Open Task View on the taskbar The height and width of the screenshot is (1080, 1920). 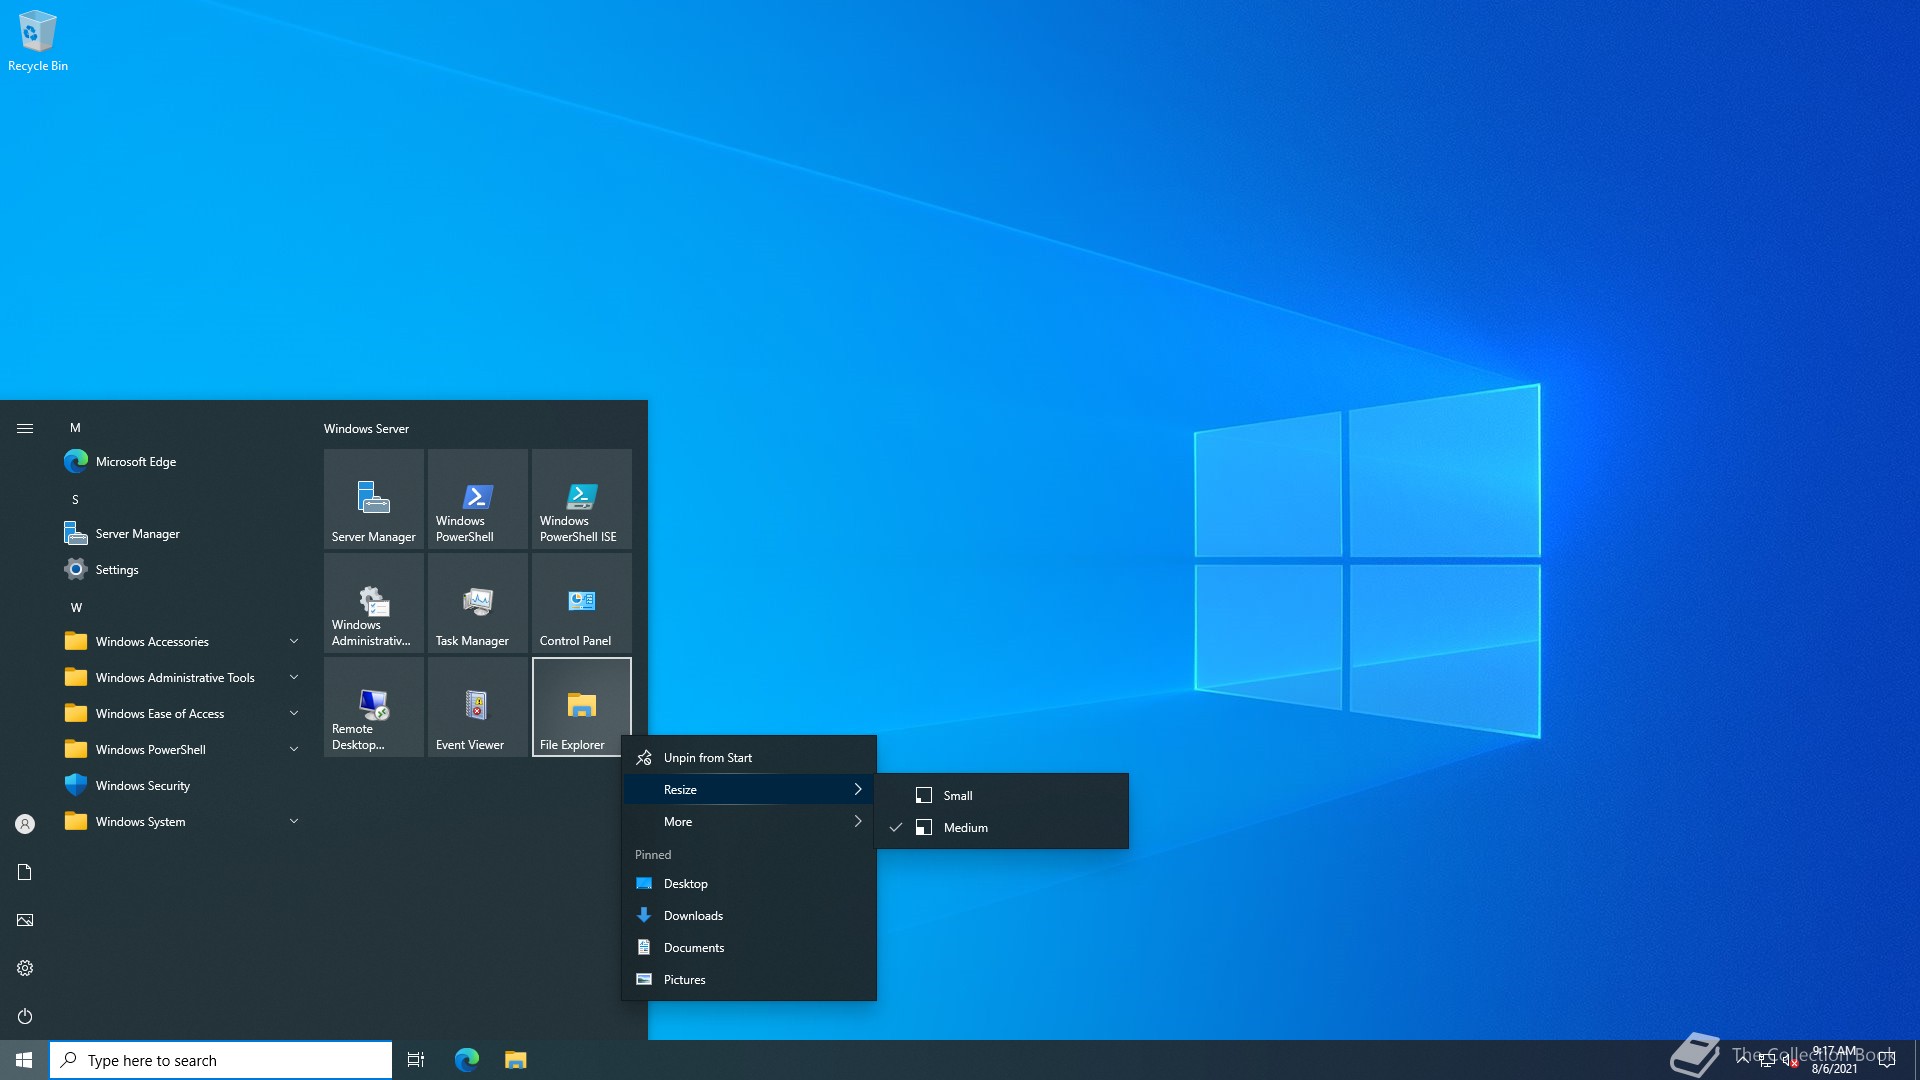(416, 1060)
